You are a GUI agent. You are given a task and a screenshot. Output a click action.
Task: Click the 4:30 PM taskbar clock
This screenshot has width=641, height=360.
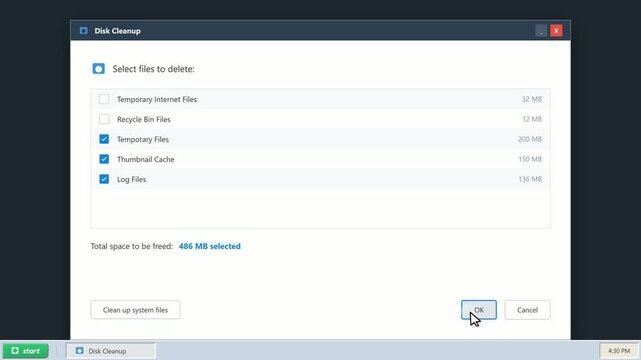tap(619, 351)
